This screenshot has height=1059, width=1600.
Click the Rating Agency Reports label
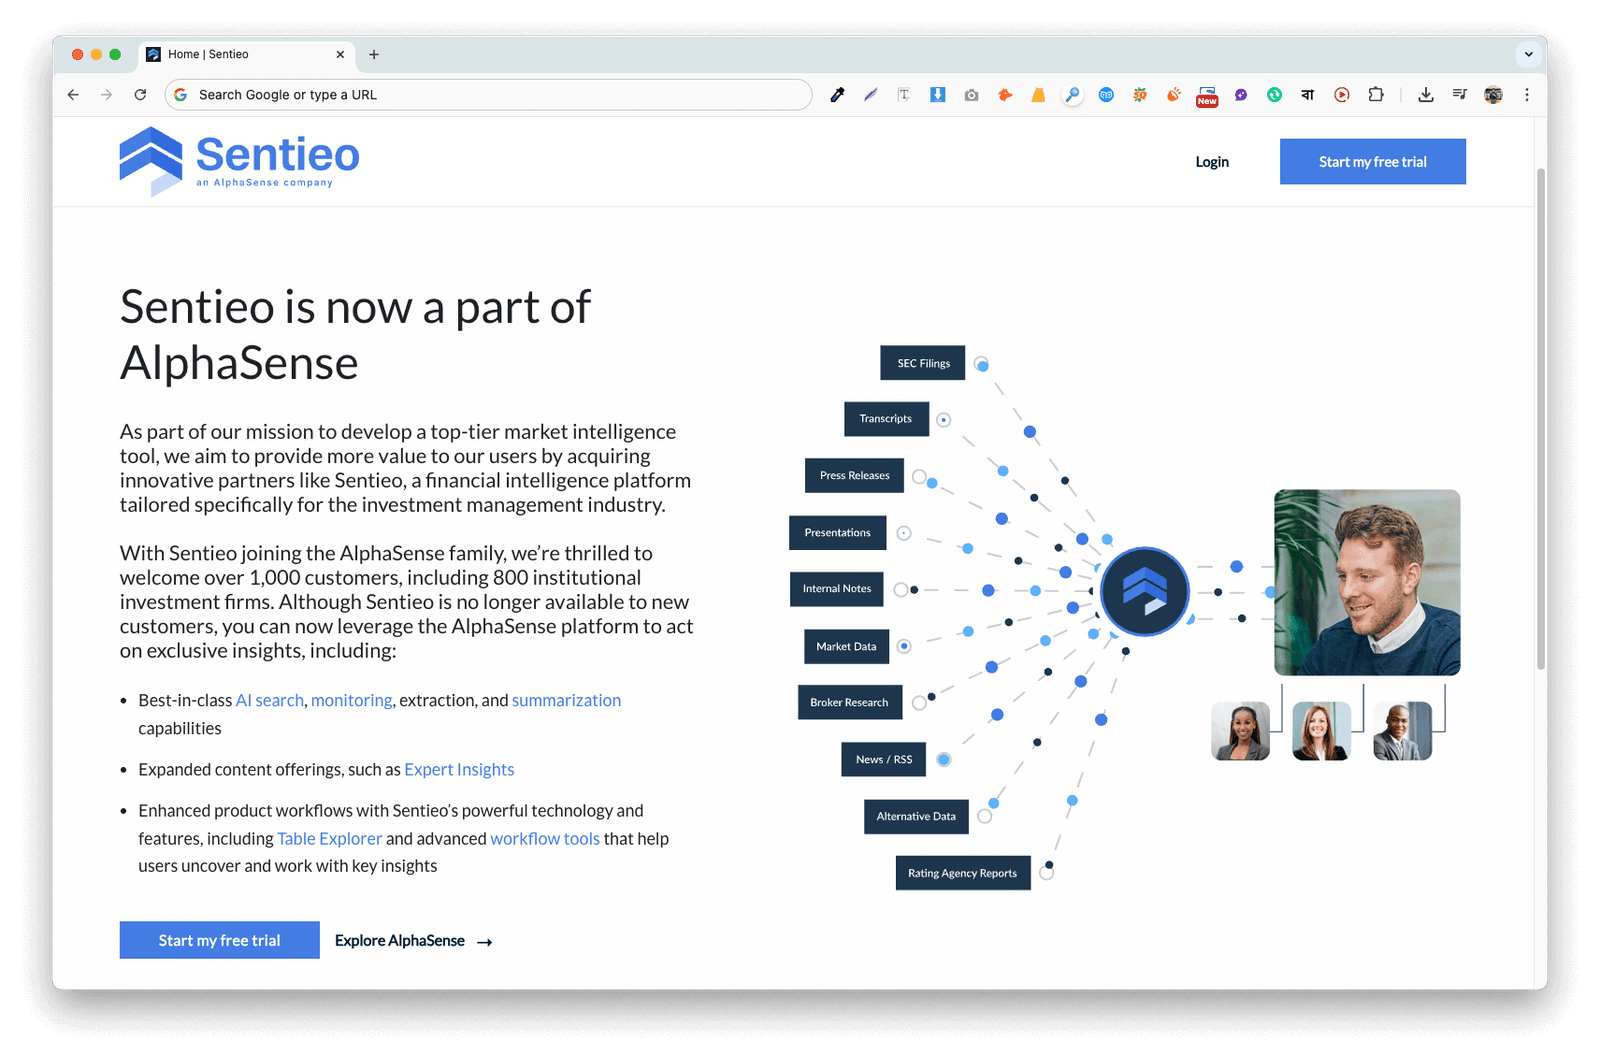962,873
